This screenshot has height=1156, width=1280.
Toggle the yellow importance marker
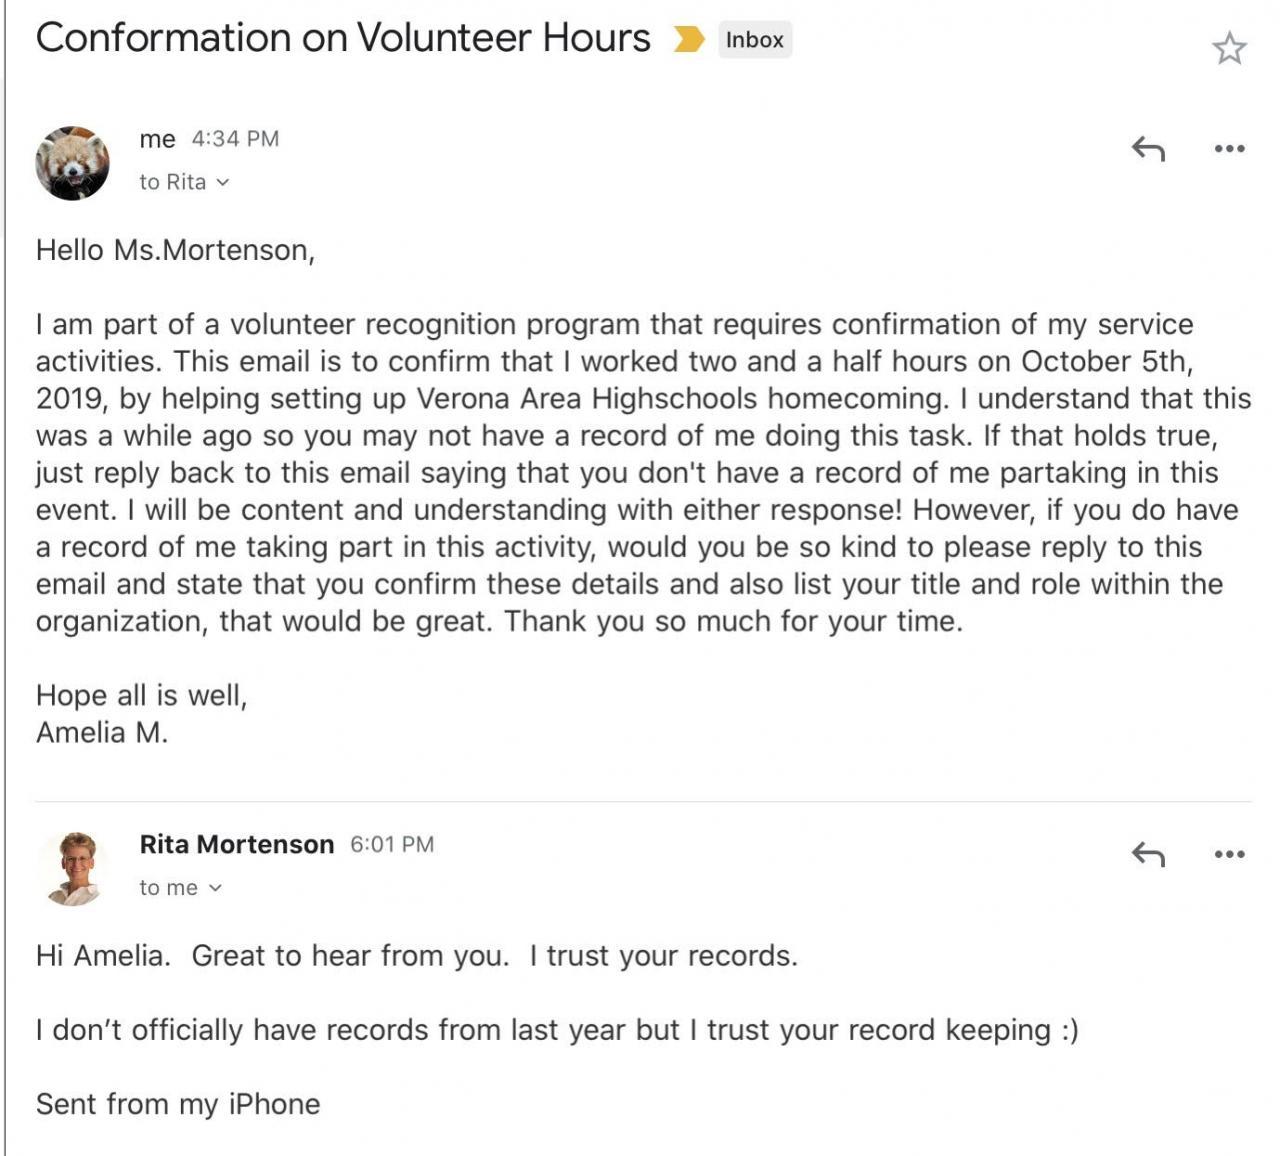point(688,40)
